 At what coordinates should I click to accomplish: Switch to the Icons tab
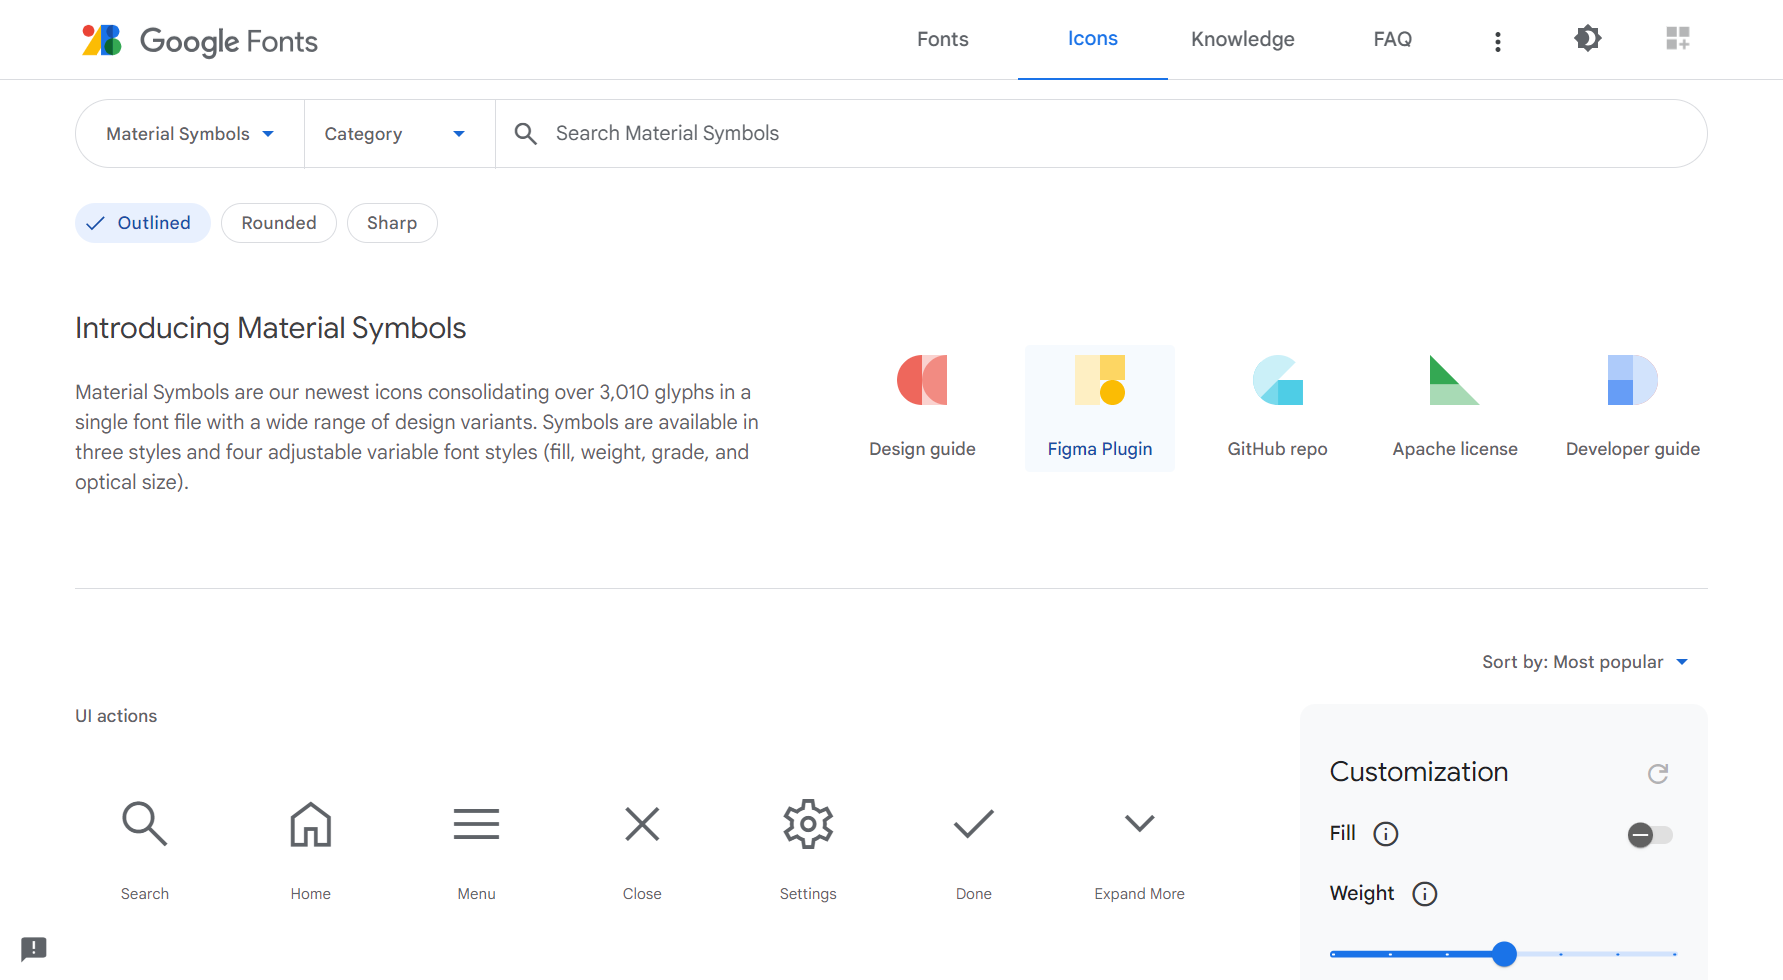1093,39
